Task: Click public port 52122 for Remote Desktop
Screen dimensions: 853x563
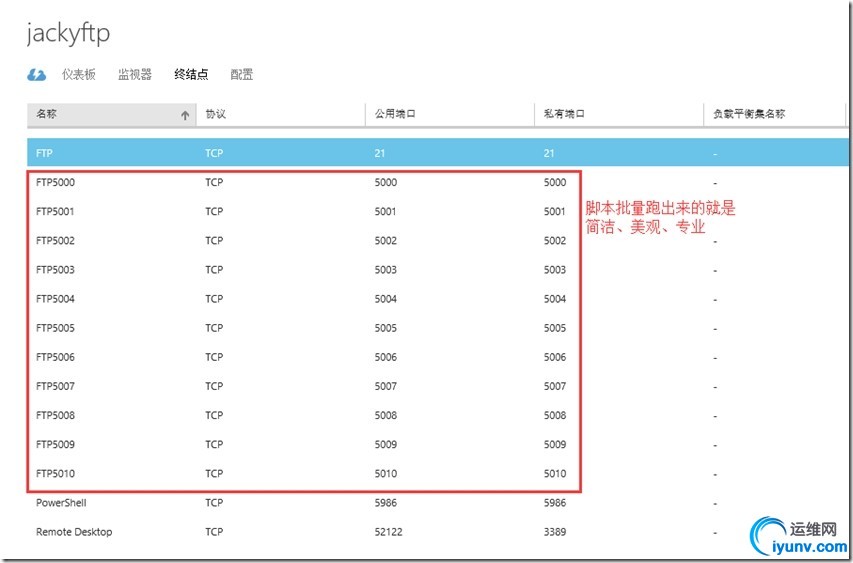Action: click(388, 532)
